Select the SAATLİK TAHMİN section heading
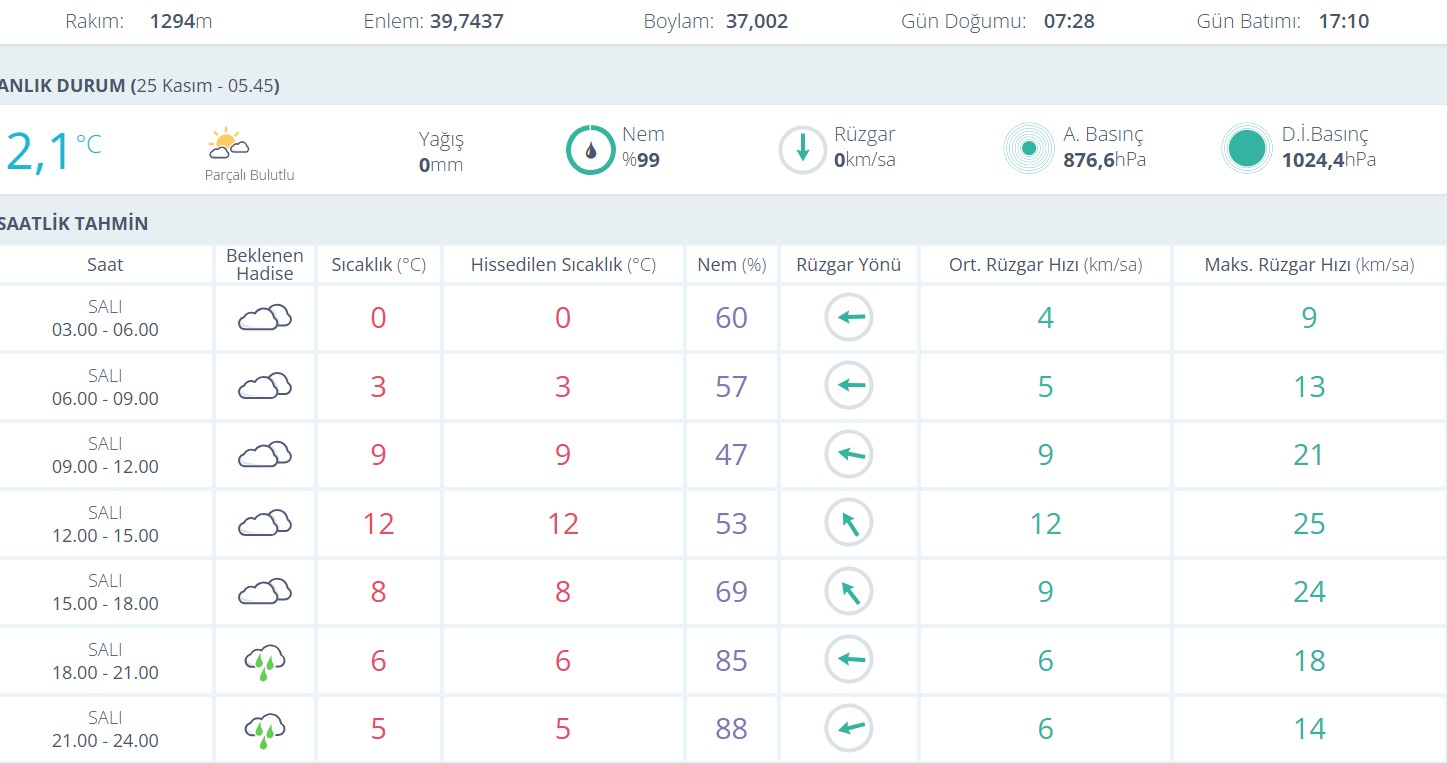 click(x=74, y=223)
